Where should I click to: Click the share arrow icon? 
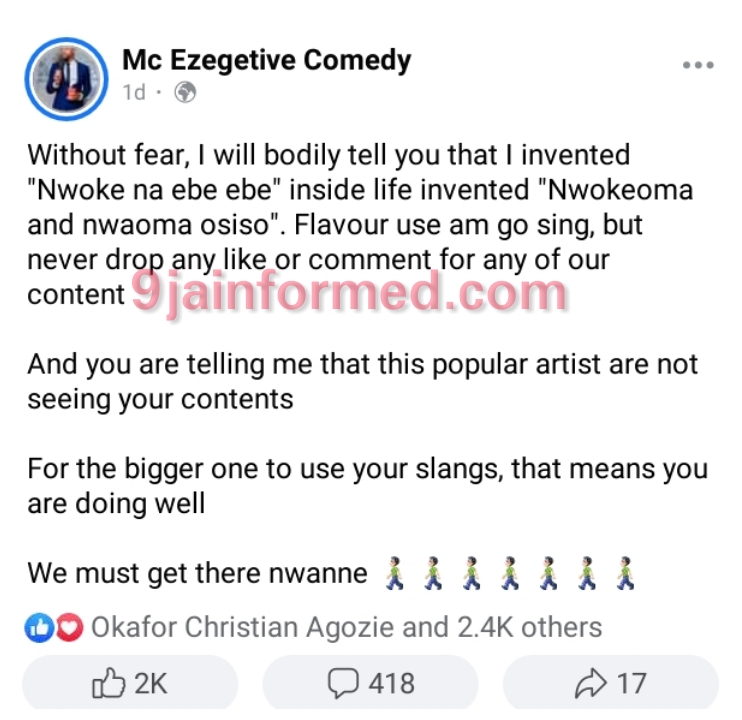click(x=590, y=683)
